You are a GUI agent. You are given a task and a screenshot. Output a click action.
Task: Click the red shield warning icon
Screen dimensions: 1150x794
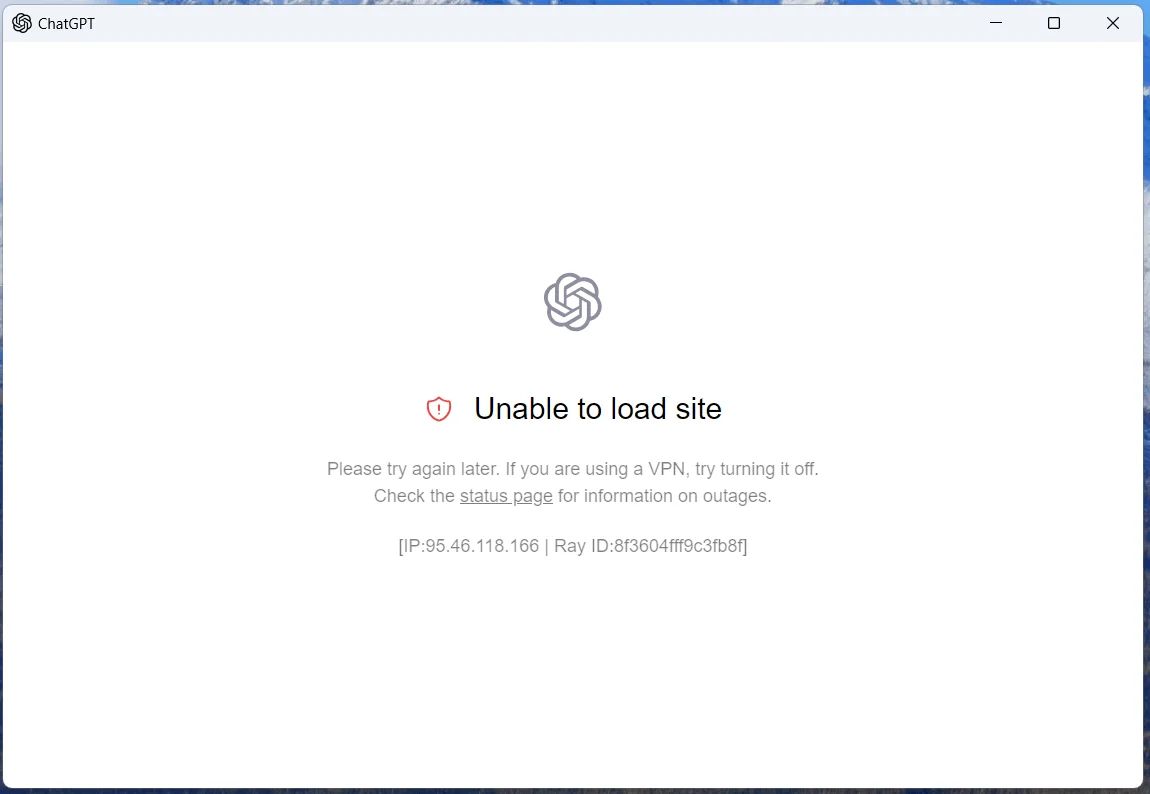[x=439, y=409]
